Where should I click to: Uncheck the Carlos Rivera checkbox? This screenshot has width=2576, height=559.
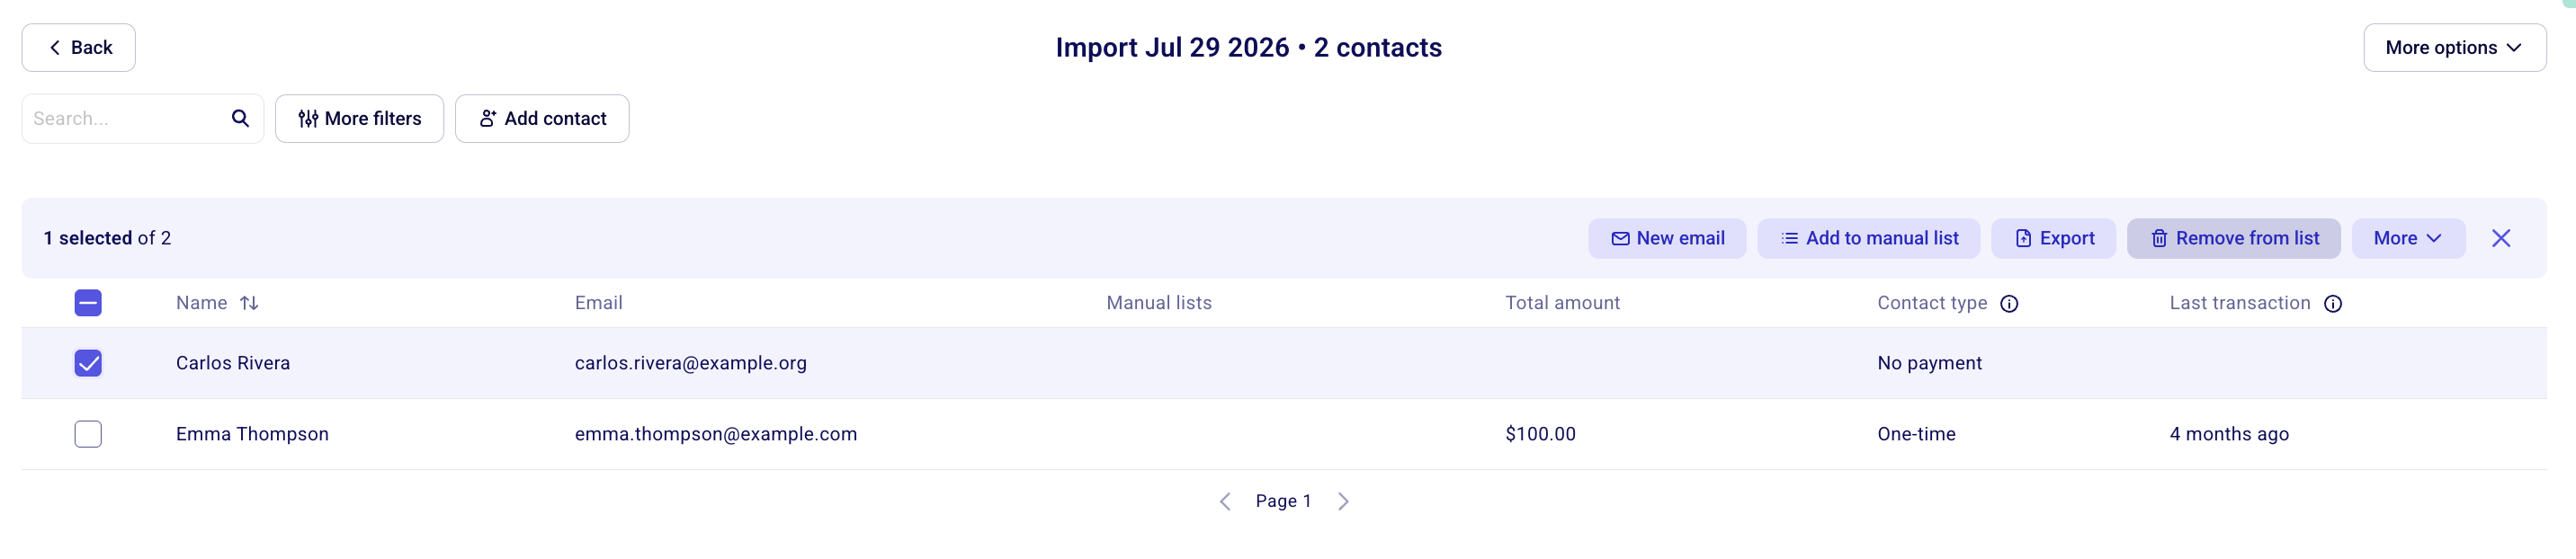[88, 363]
